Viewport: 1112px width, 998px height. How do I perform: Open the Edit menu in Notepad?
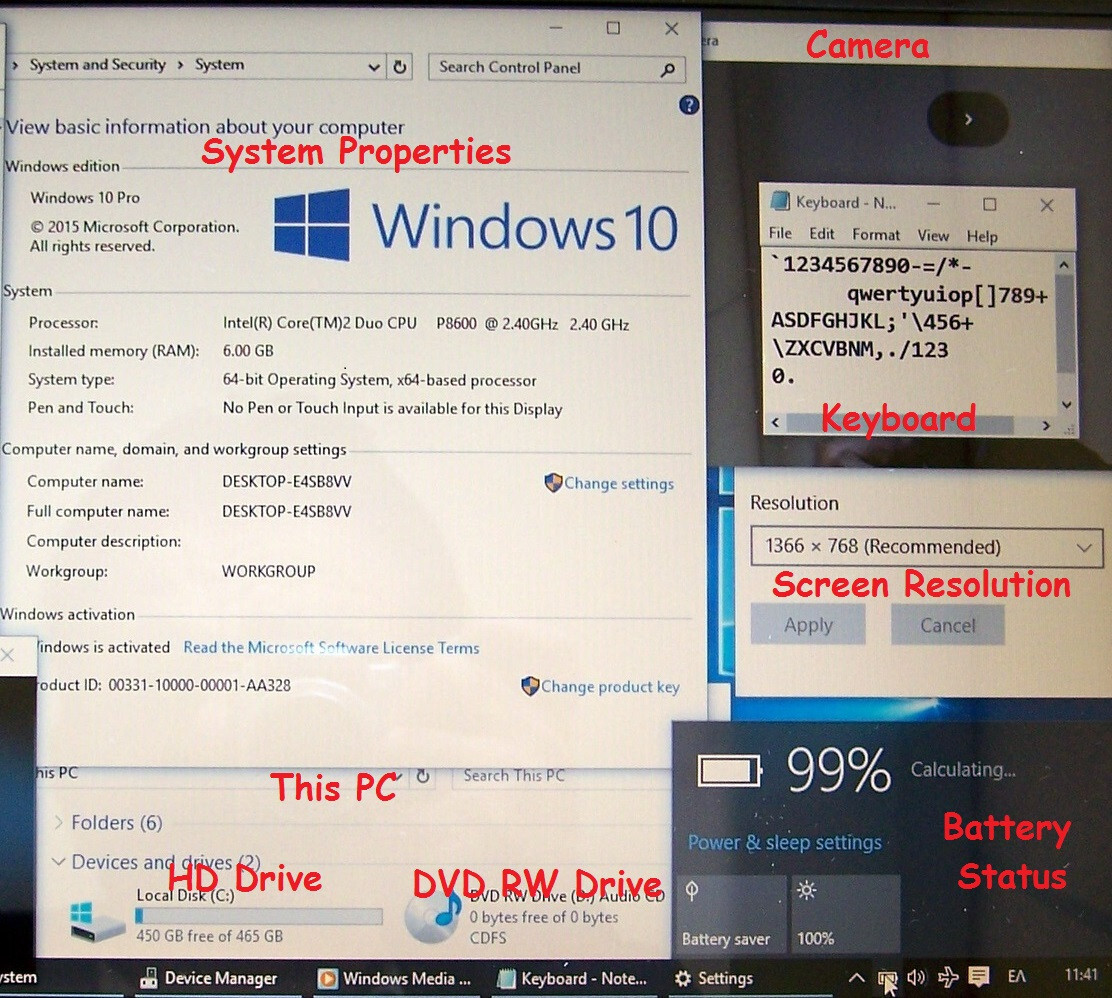[x=822, y=234]
